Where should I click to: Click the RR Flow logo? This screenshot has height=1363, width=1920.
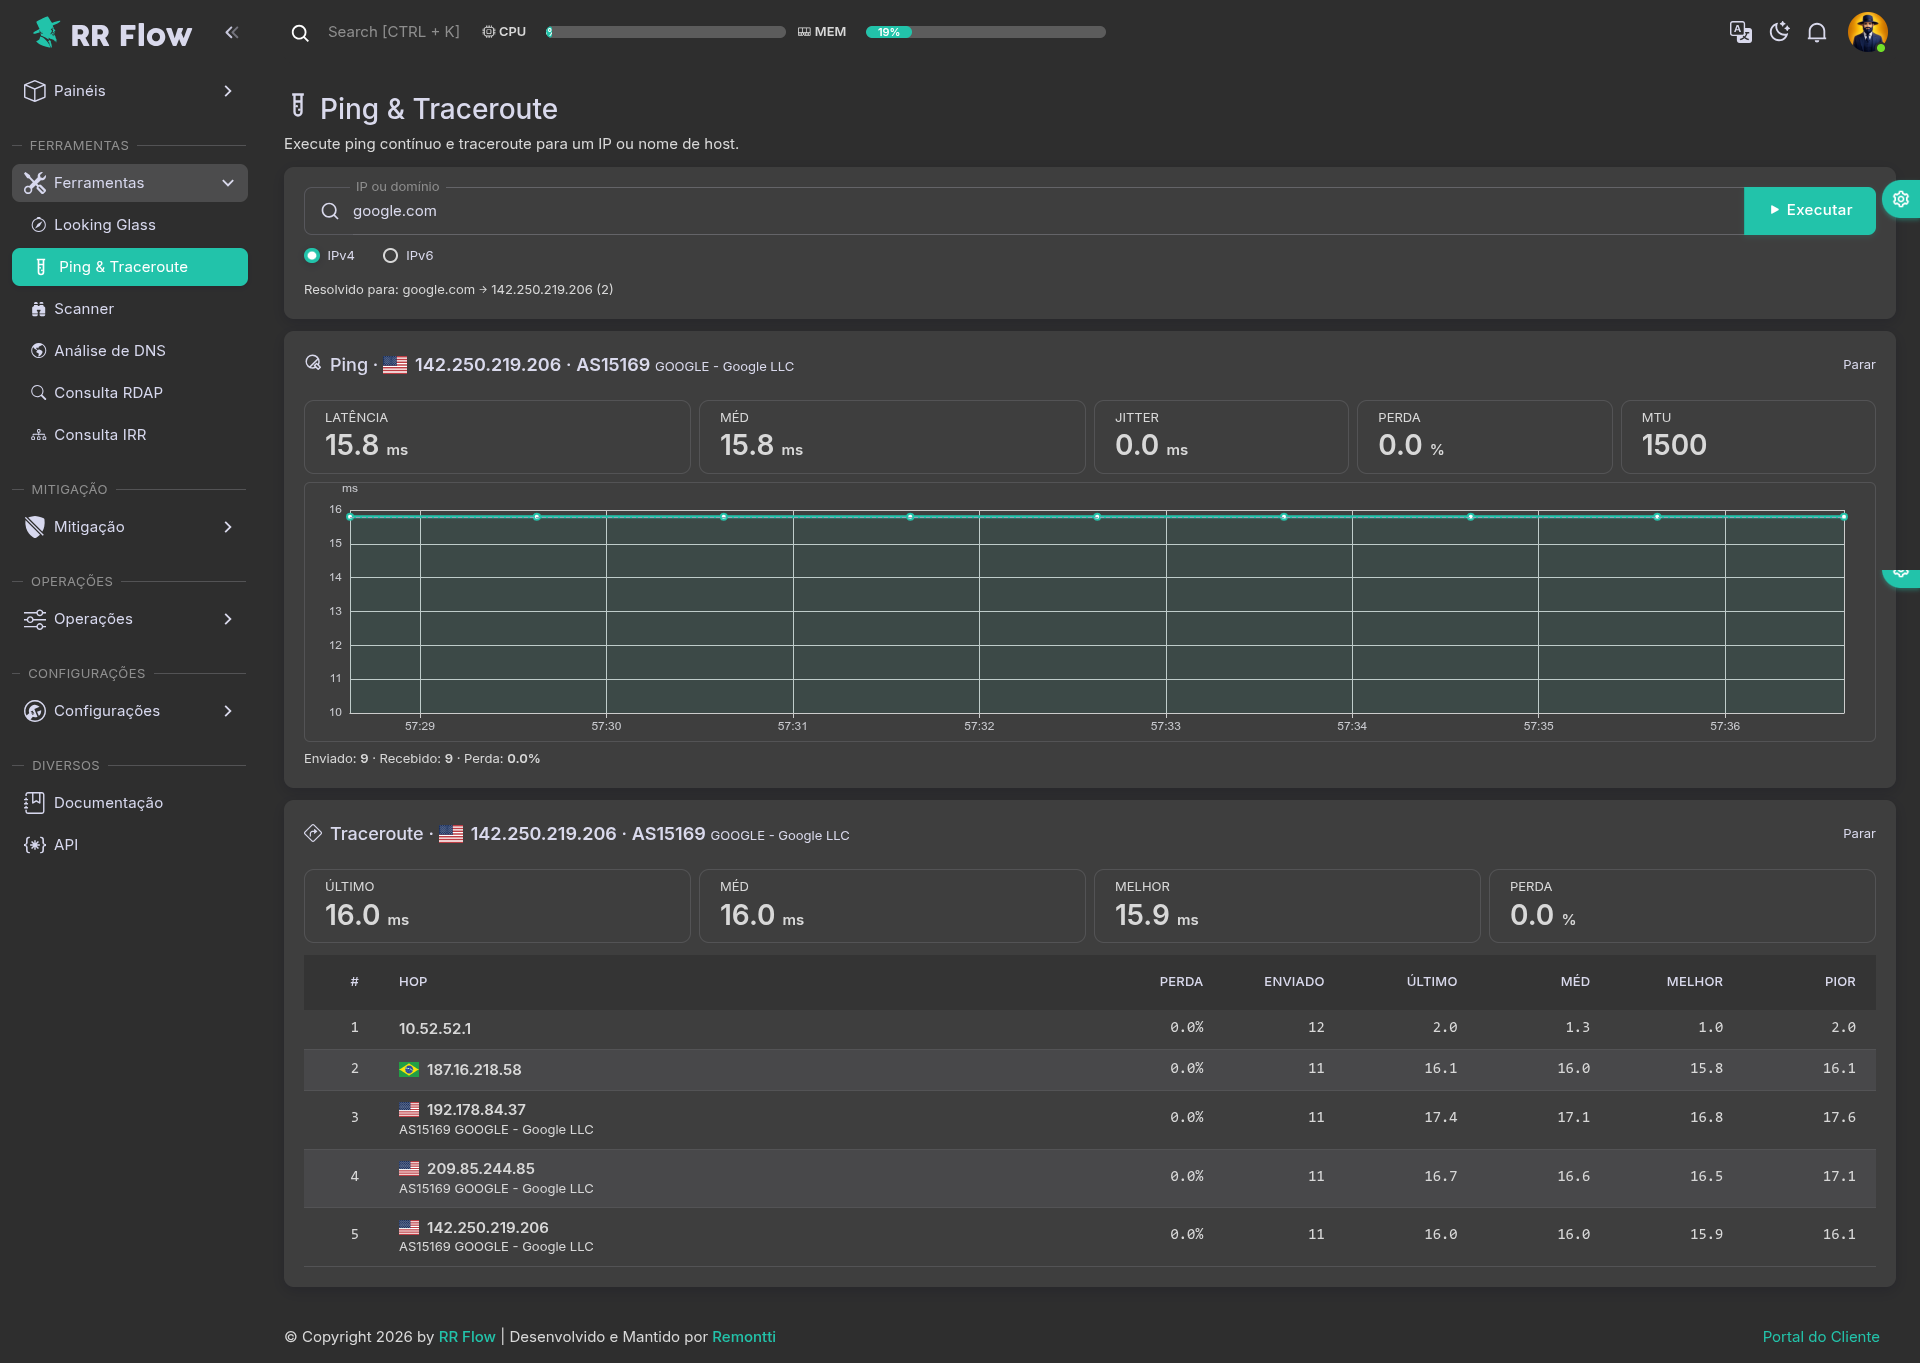(112, 34)
